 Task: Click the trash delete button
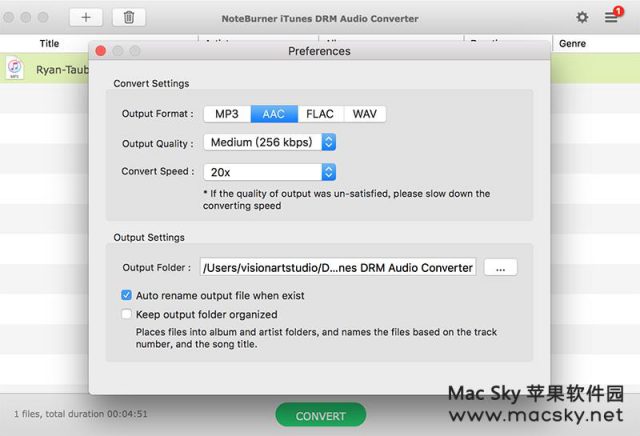pos(129,18)
